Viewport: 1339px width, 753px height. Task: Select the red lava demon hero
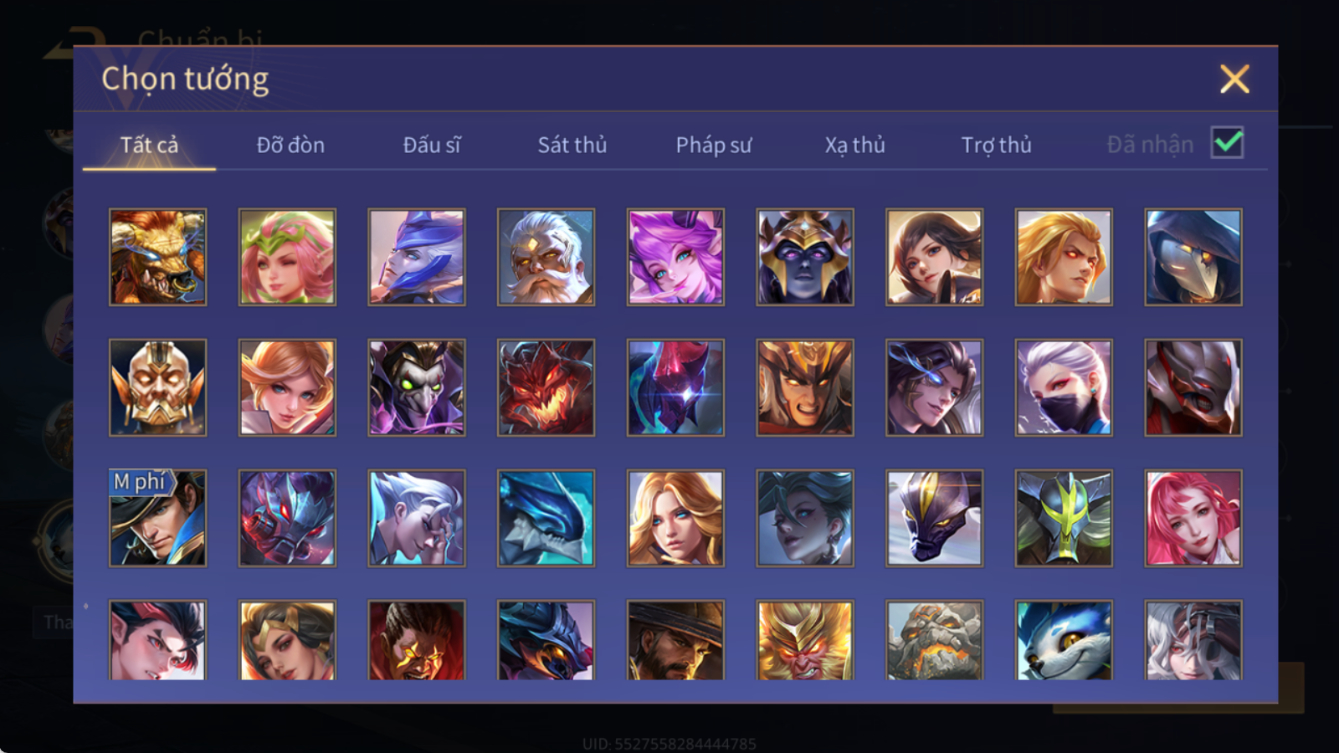[546, 388]
